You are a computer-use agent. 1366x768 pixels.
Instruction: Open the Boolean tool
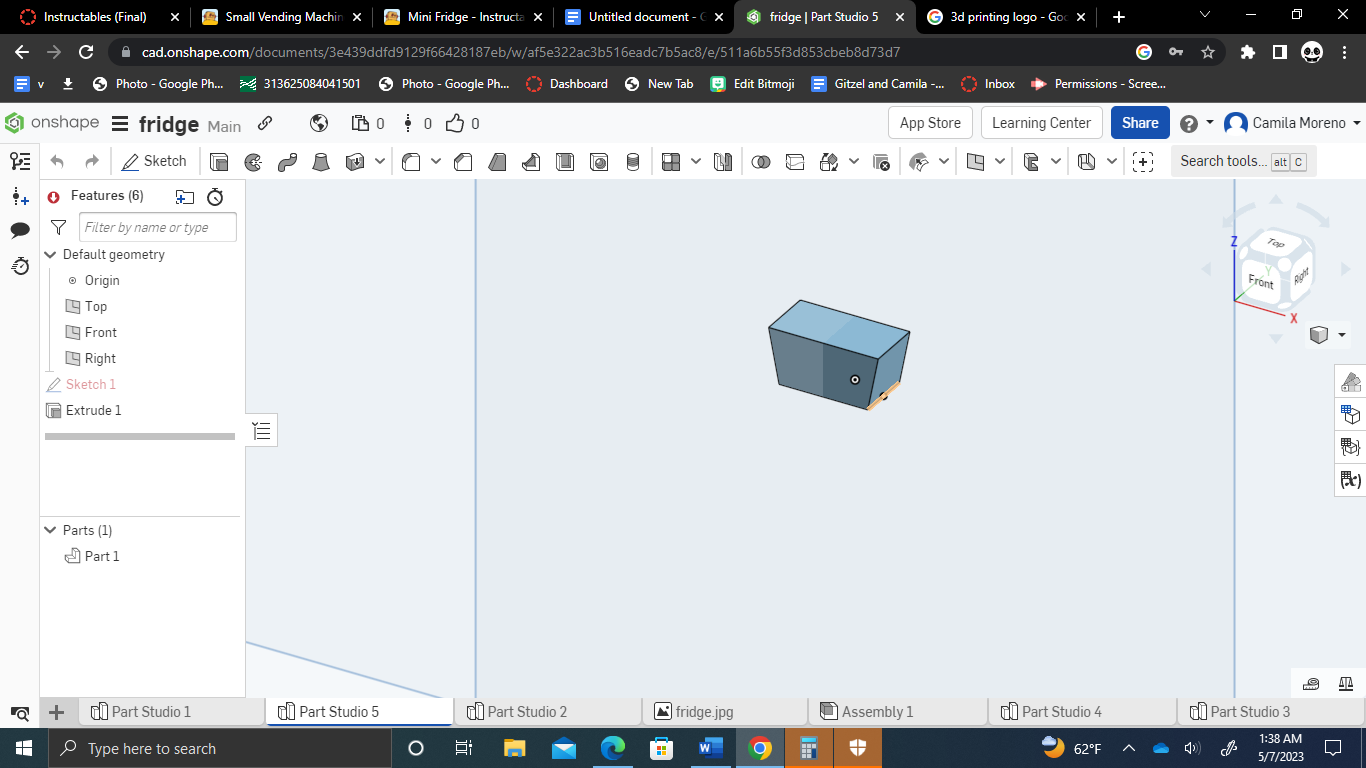pyautogui.click(x=762, y=161)
